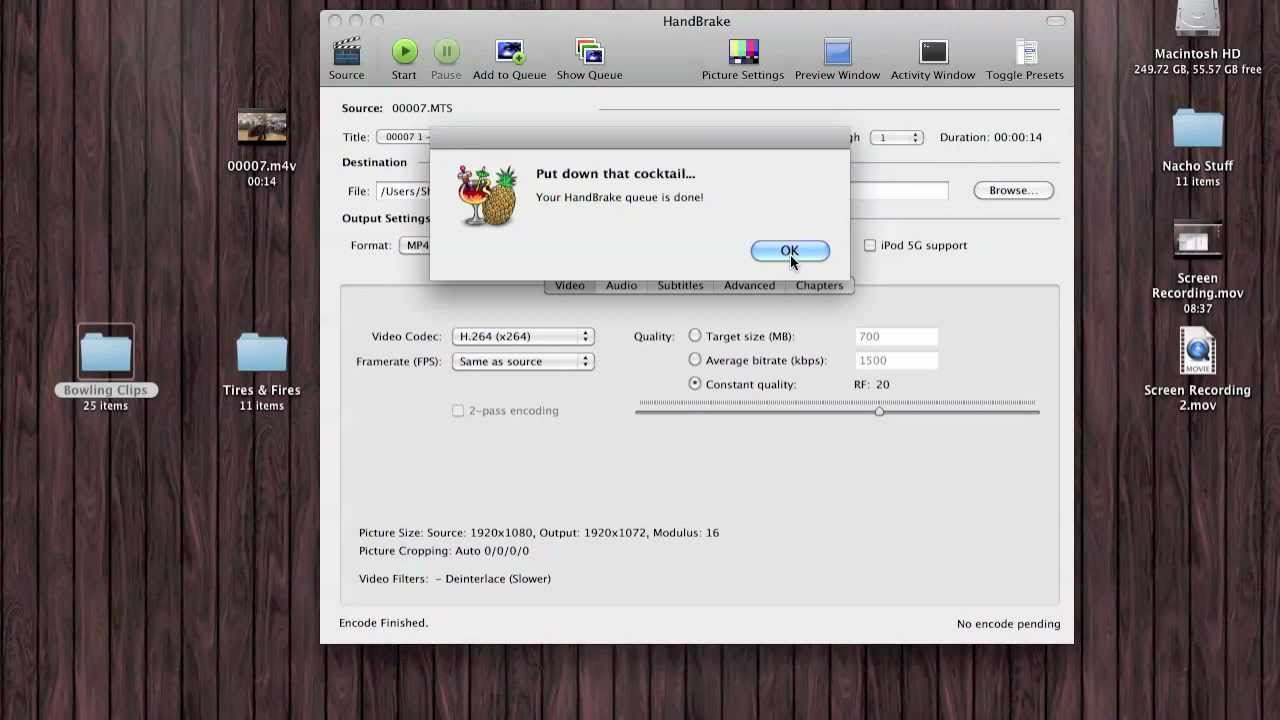
Task: Click the Picture Size source/output text
Action: 539,533
